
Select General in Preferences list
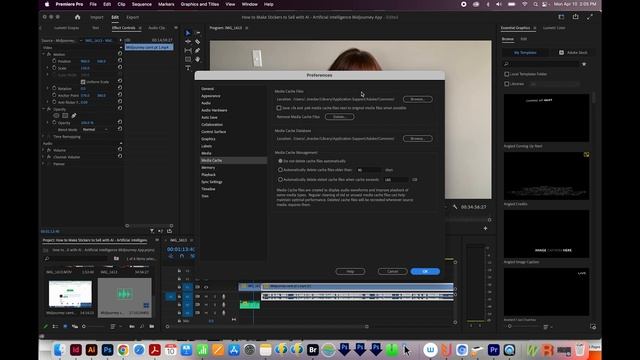click(207, 89)
